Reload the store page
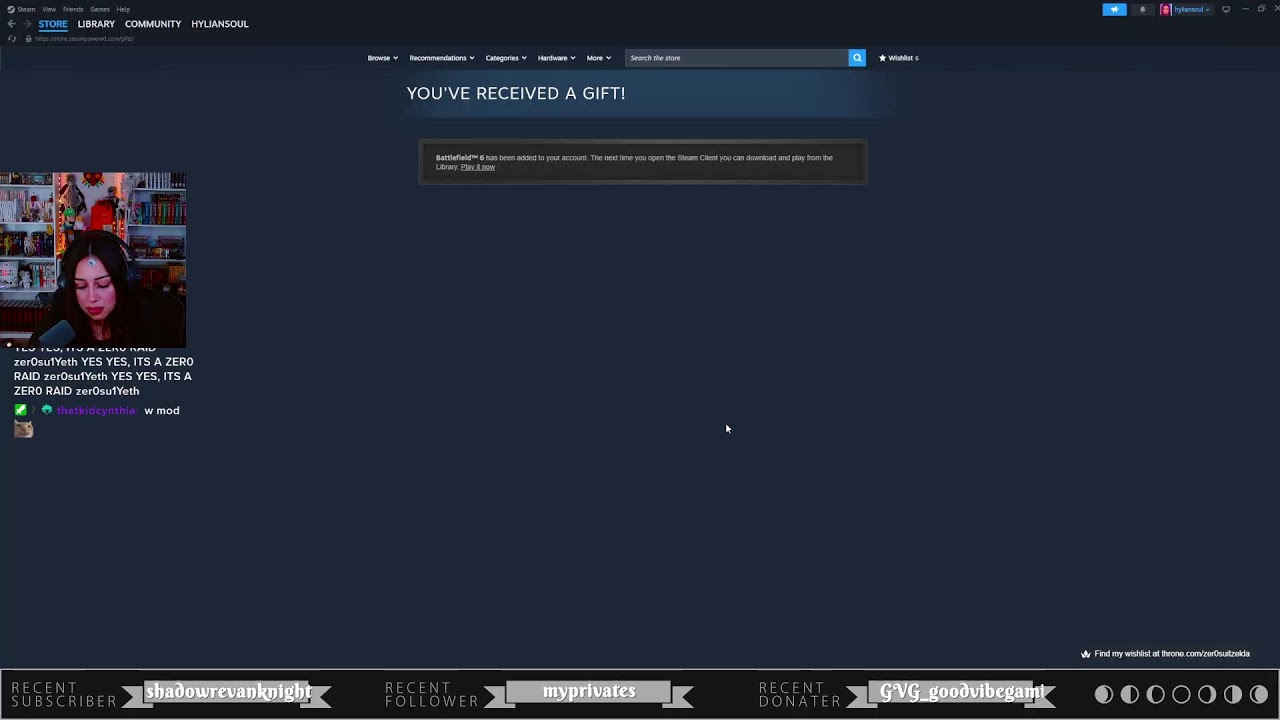 point(12,39)
